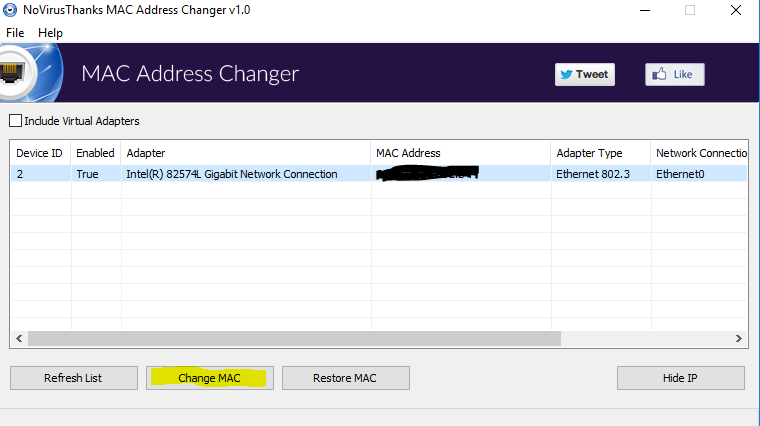The height and width of the screenshot is (426, 760).
Task: Click the horizontal scrollbar thumb
Action: [x=294, y=338]
